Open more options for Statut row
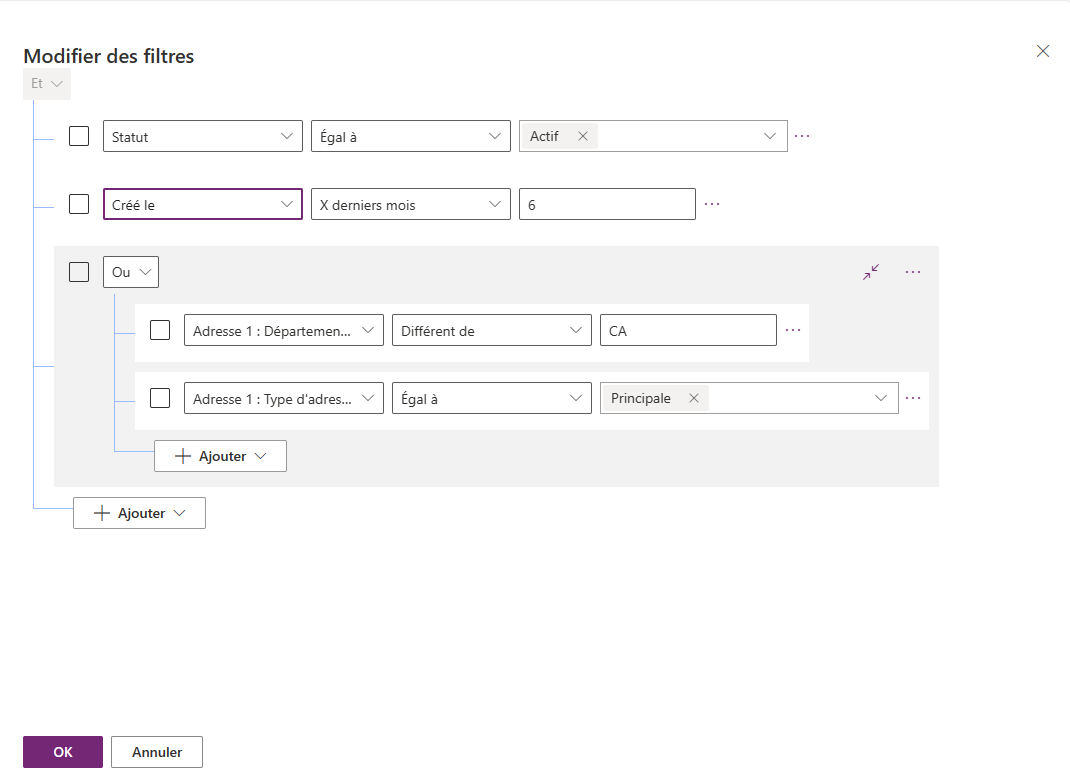Image resolution: width=1070 pixels, height=782 pixels. (x=802, y=136)
